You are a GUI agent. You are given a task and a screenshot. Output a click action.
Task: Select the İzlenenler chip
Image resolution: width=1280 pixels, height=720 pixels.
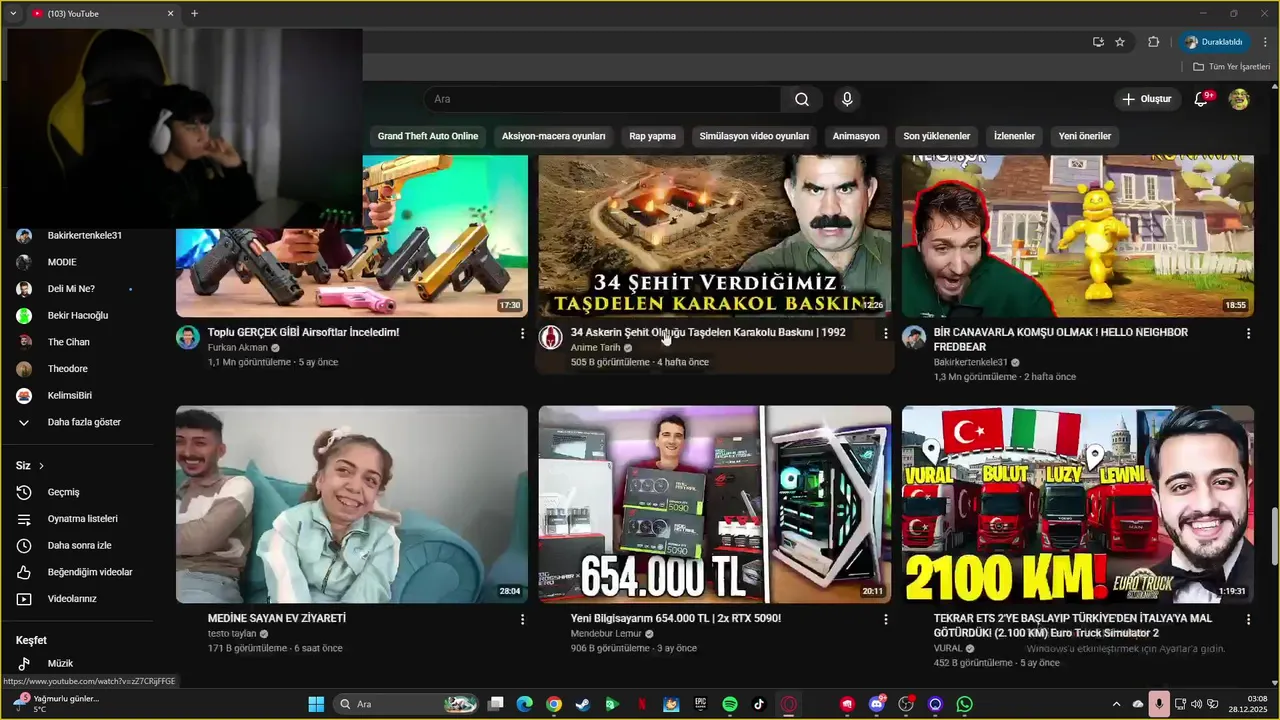[1014, 136]
